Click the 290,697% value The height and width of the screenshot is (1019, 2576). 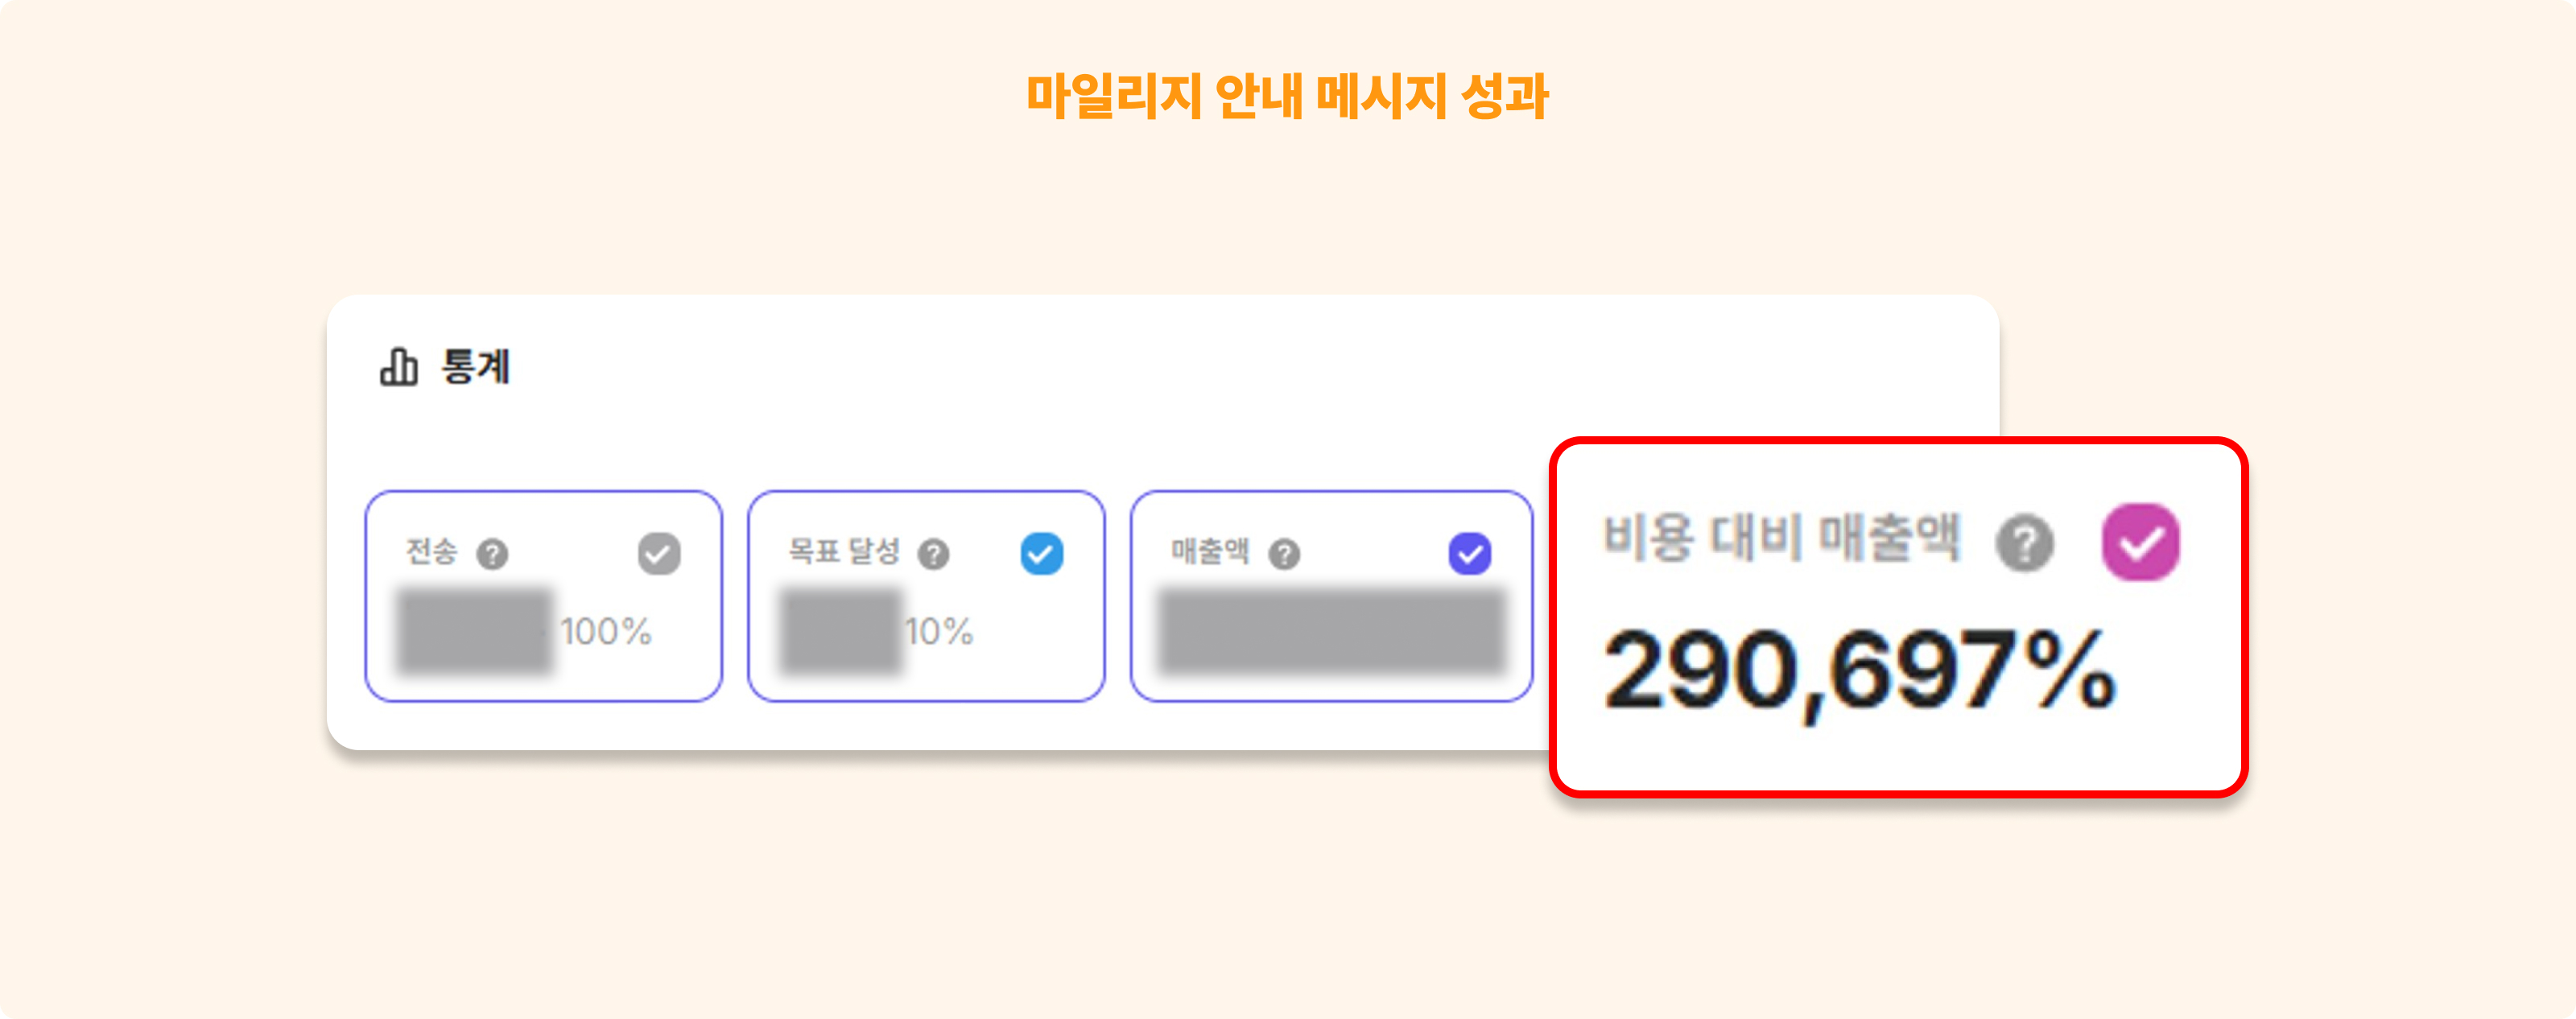(1860, 672)
